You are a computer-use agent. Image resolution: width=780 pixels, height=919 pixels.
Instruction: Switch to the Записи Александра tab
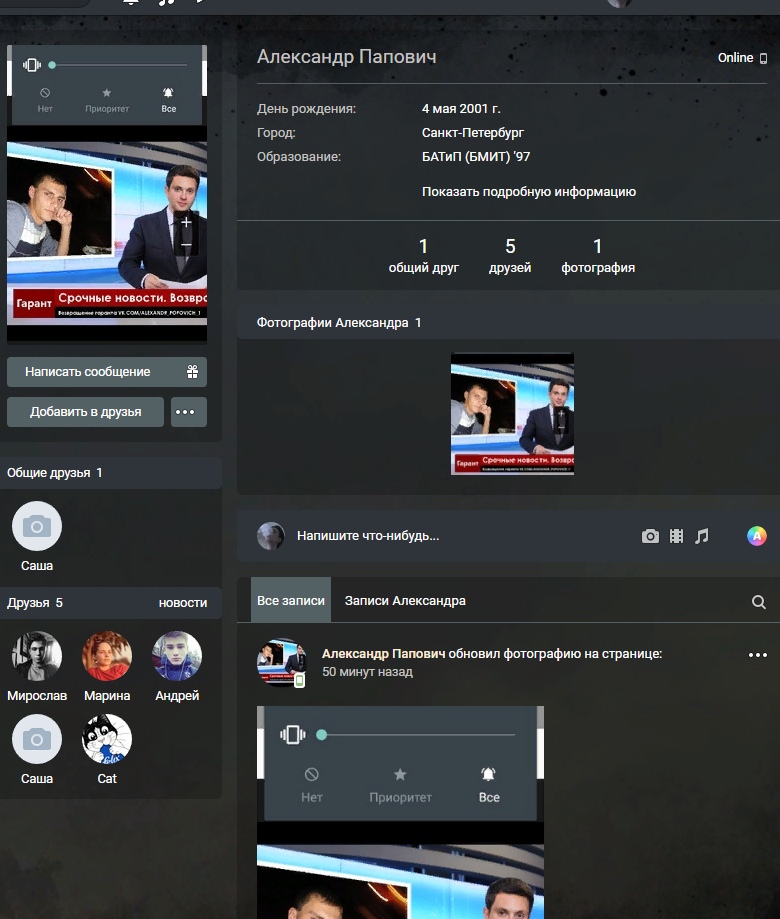coord(405,601)
